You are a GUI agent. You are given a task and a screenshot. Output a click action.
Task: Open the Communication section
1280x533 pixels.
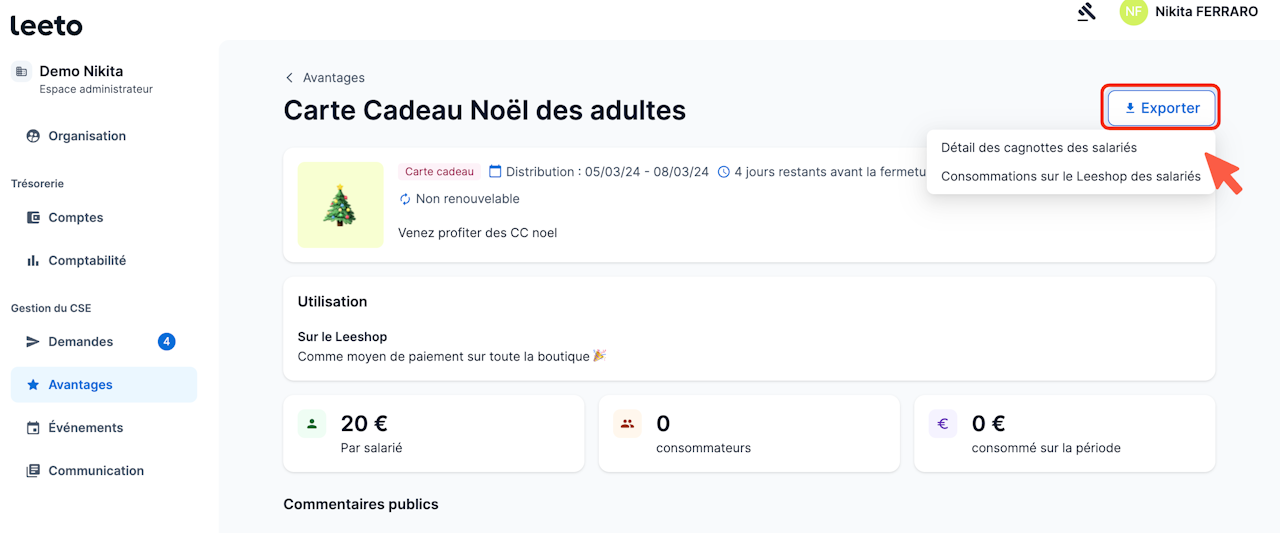point(96,470)
